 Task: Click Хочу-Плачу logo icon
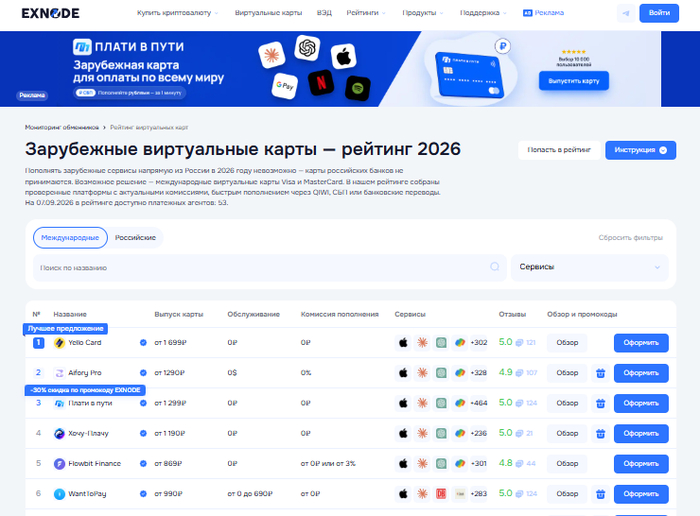tap(59, 433)
